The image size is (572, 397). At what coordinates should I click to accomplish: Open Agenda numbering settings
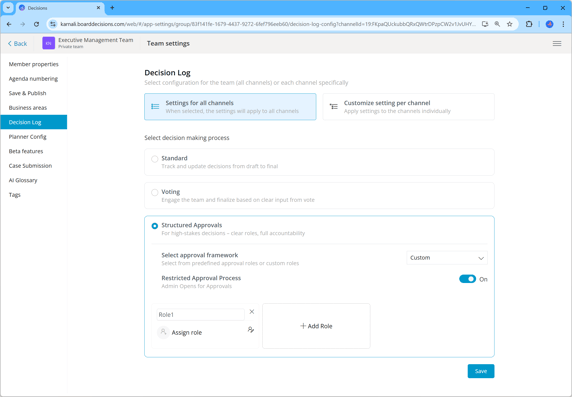34,79
